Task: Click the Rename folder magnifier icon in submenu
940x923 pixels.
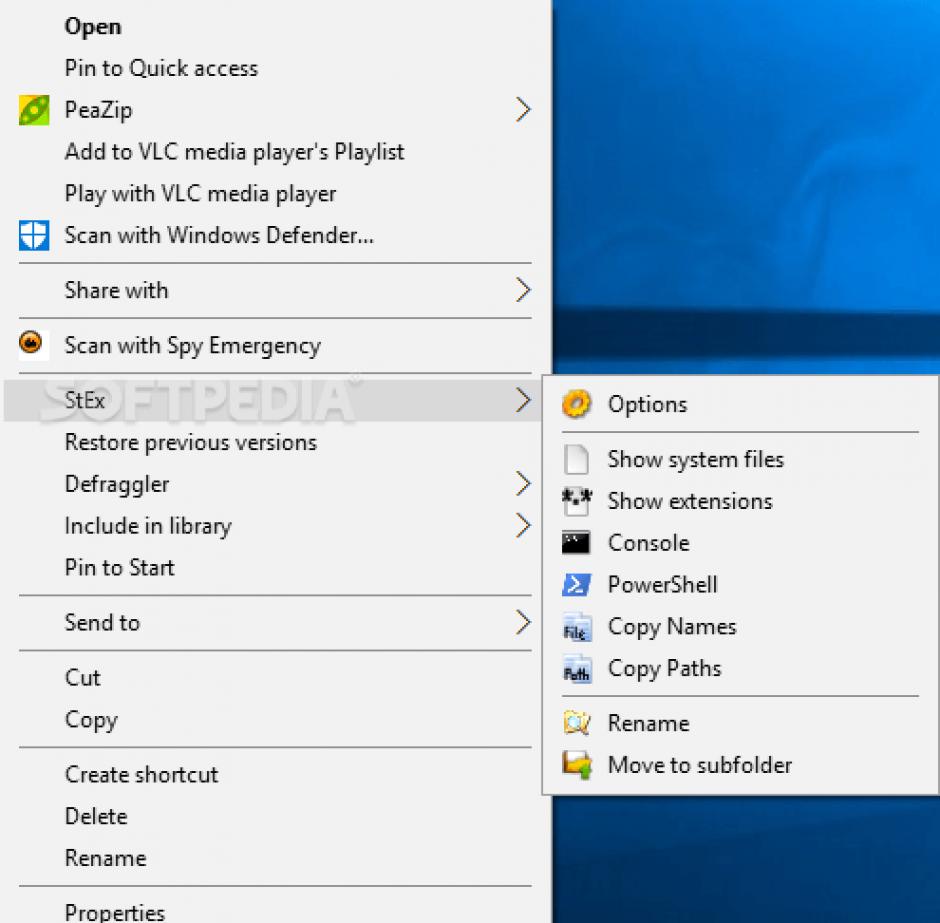Action: coord(577,723)
